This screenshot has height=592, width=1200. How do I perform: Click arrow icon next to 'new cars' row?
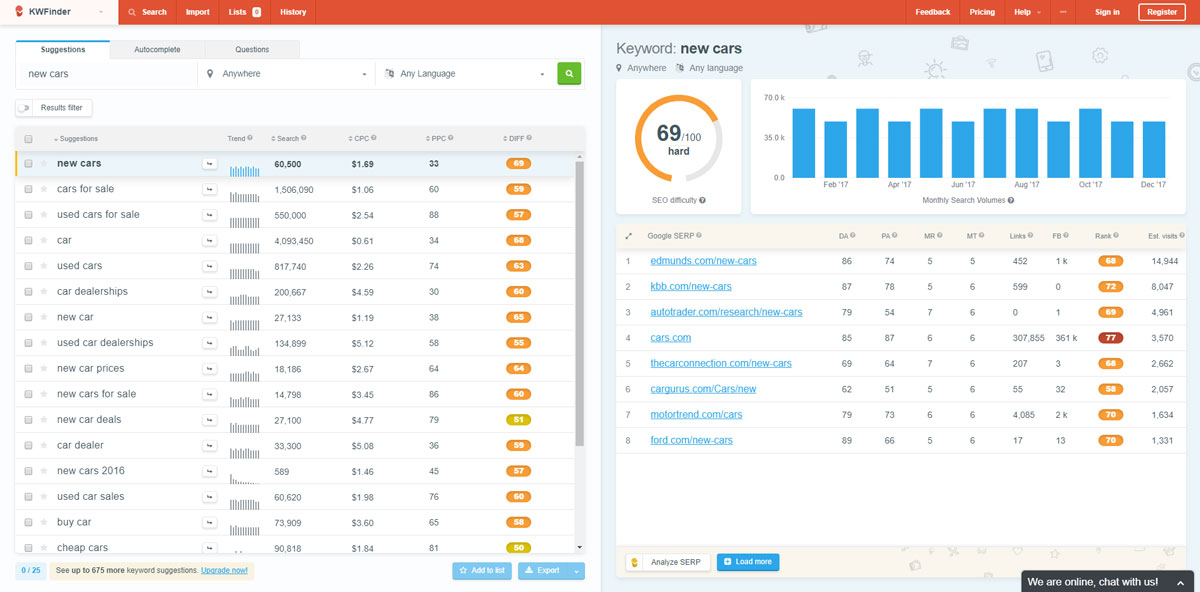click(210, 163)
